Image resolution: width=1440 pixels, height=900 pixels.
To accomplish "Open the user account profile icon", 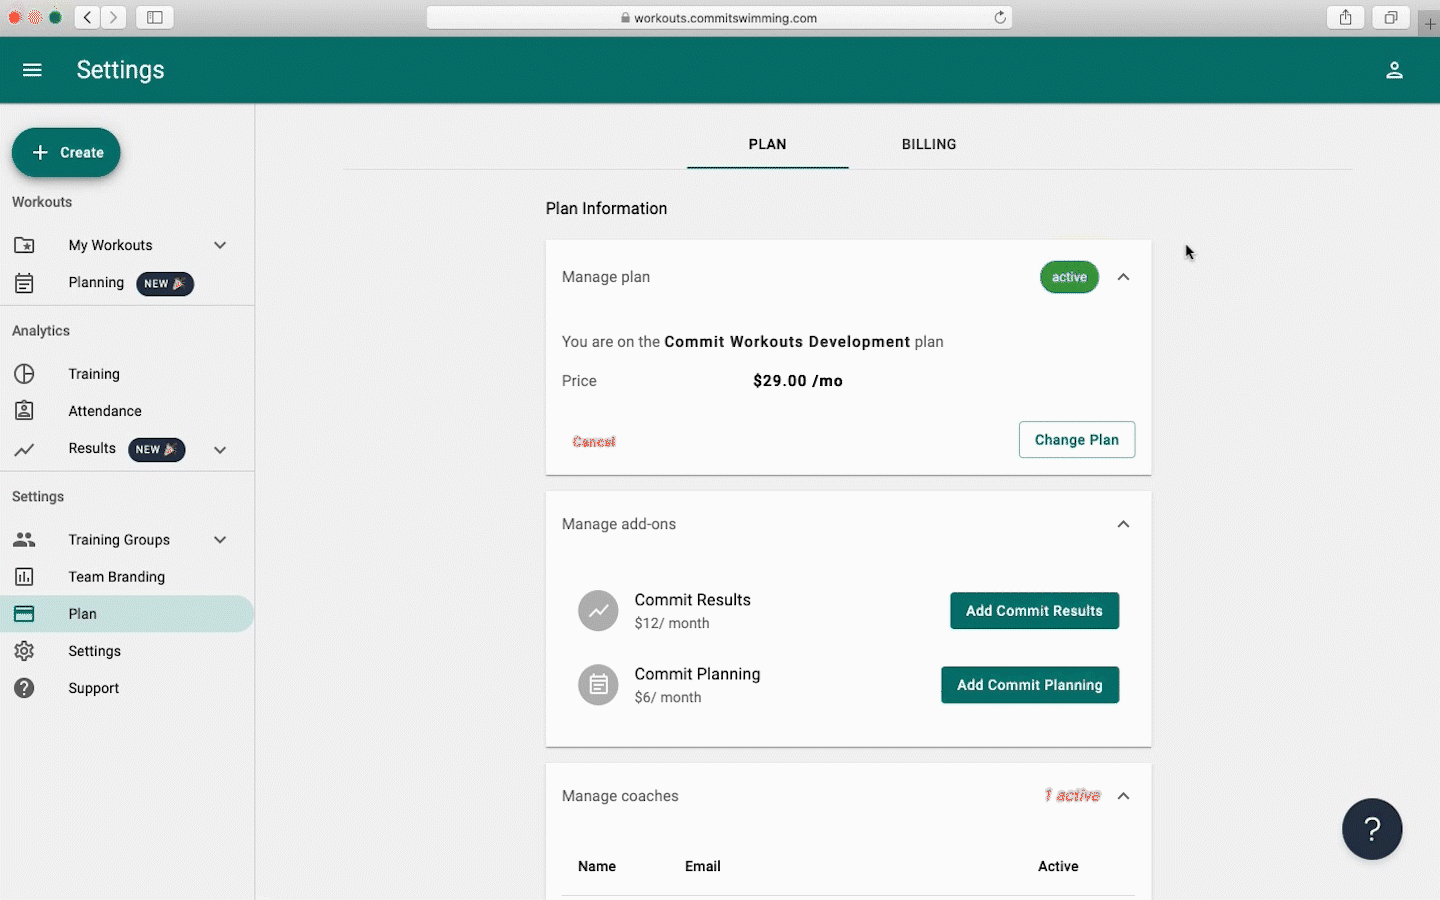I will 1394,70.
